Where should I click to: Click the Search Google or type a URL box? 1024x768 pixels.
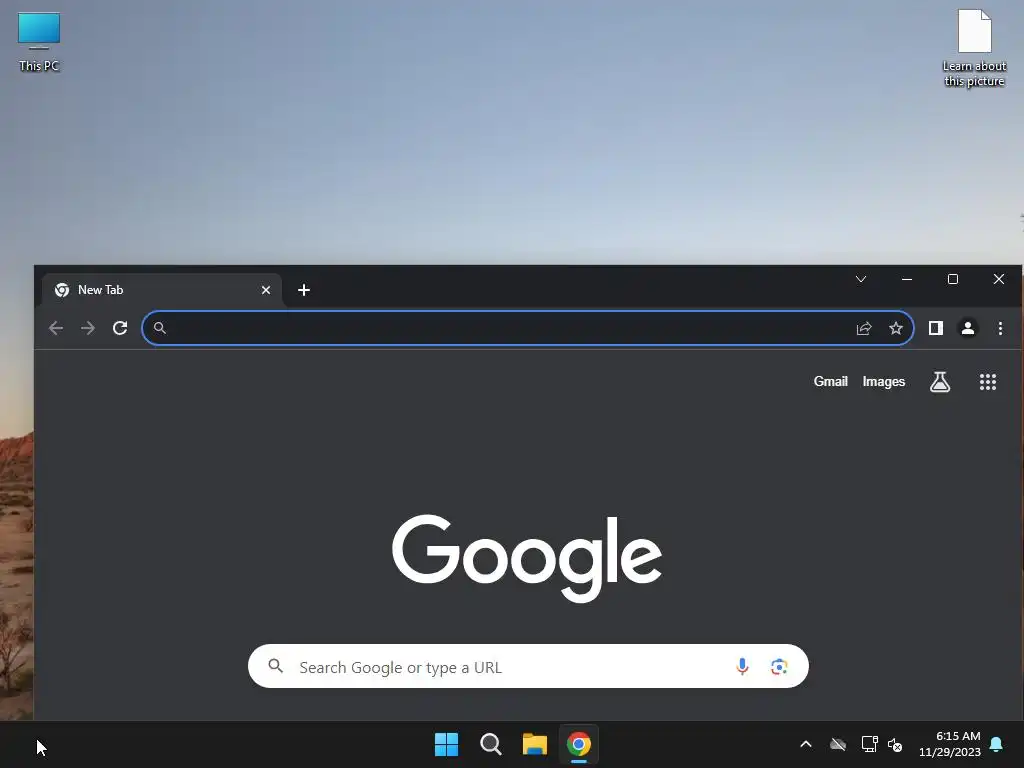pos(528,666)
